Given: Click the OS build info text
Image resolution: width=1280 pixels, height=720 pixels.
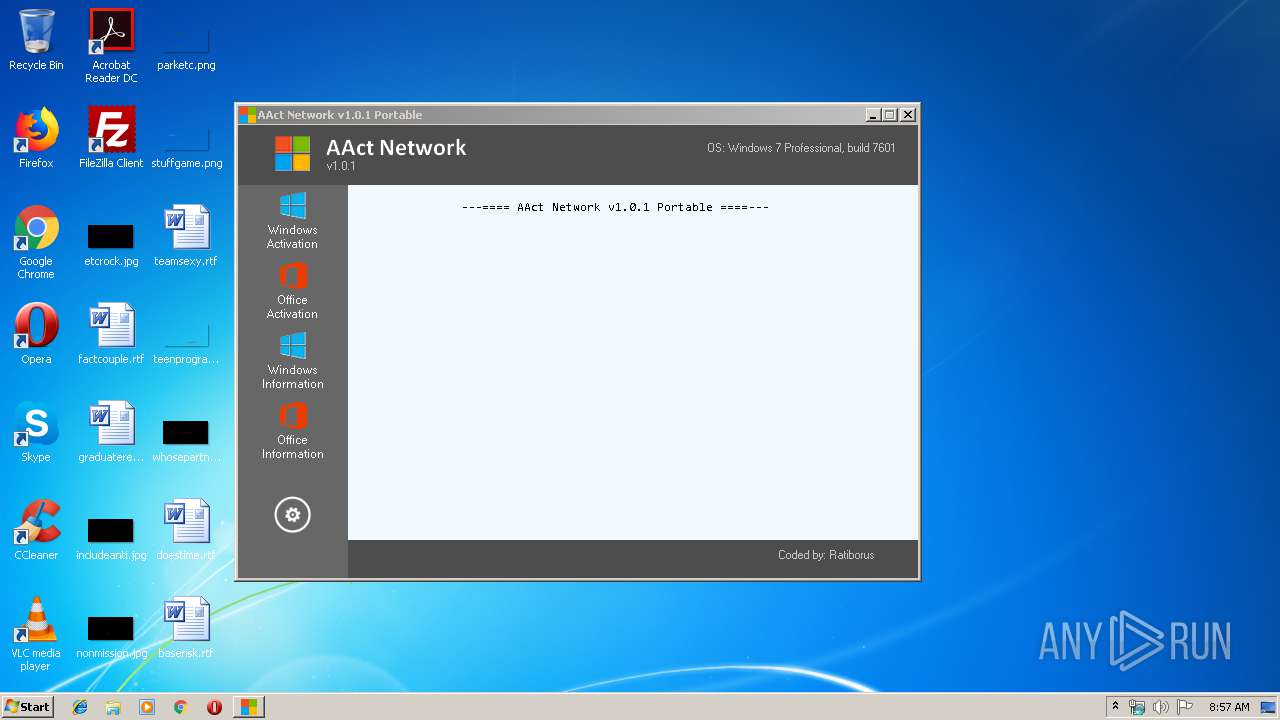Looking at the screenshot, I should pos(801,148).
